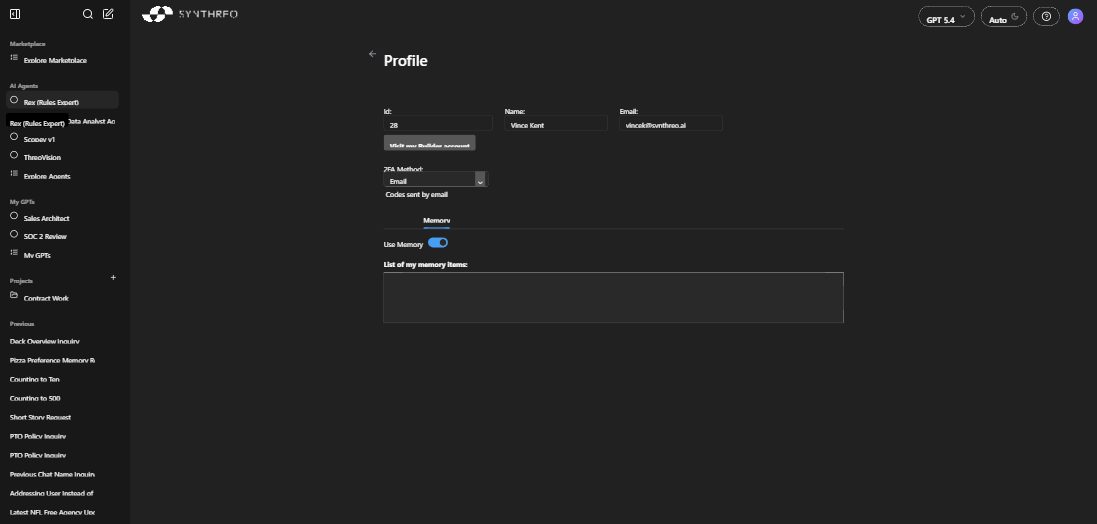Open the Short Story Request chat
The height and width of the screenshot is (524, 1097).
(x=41, y=417)
